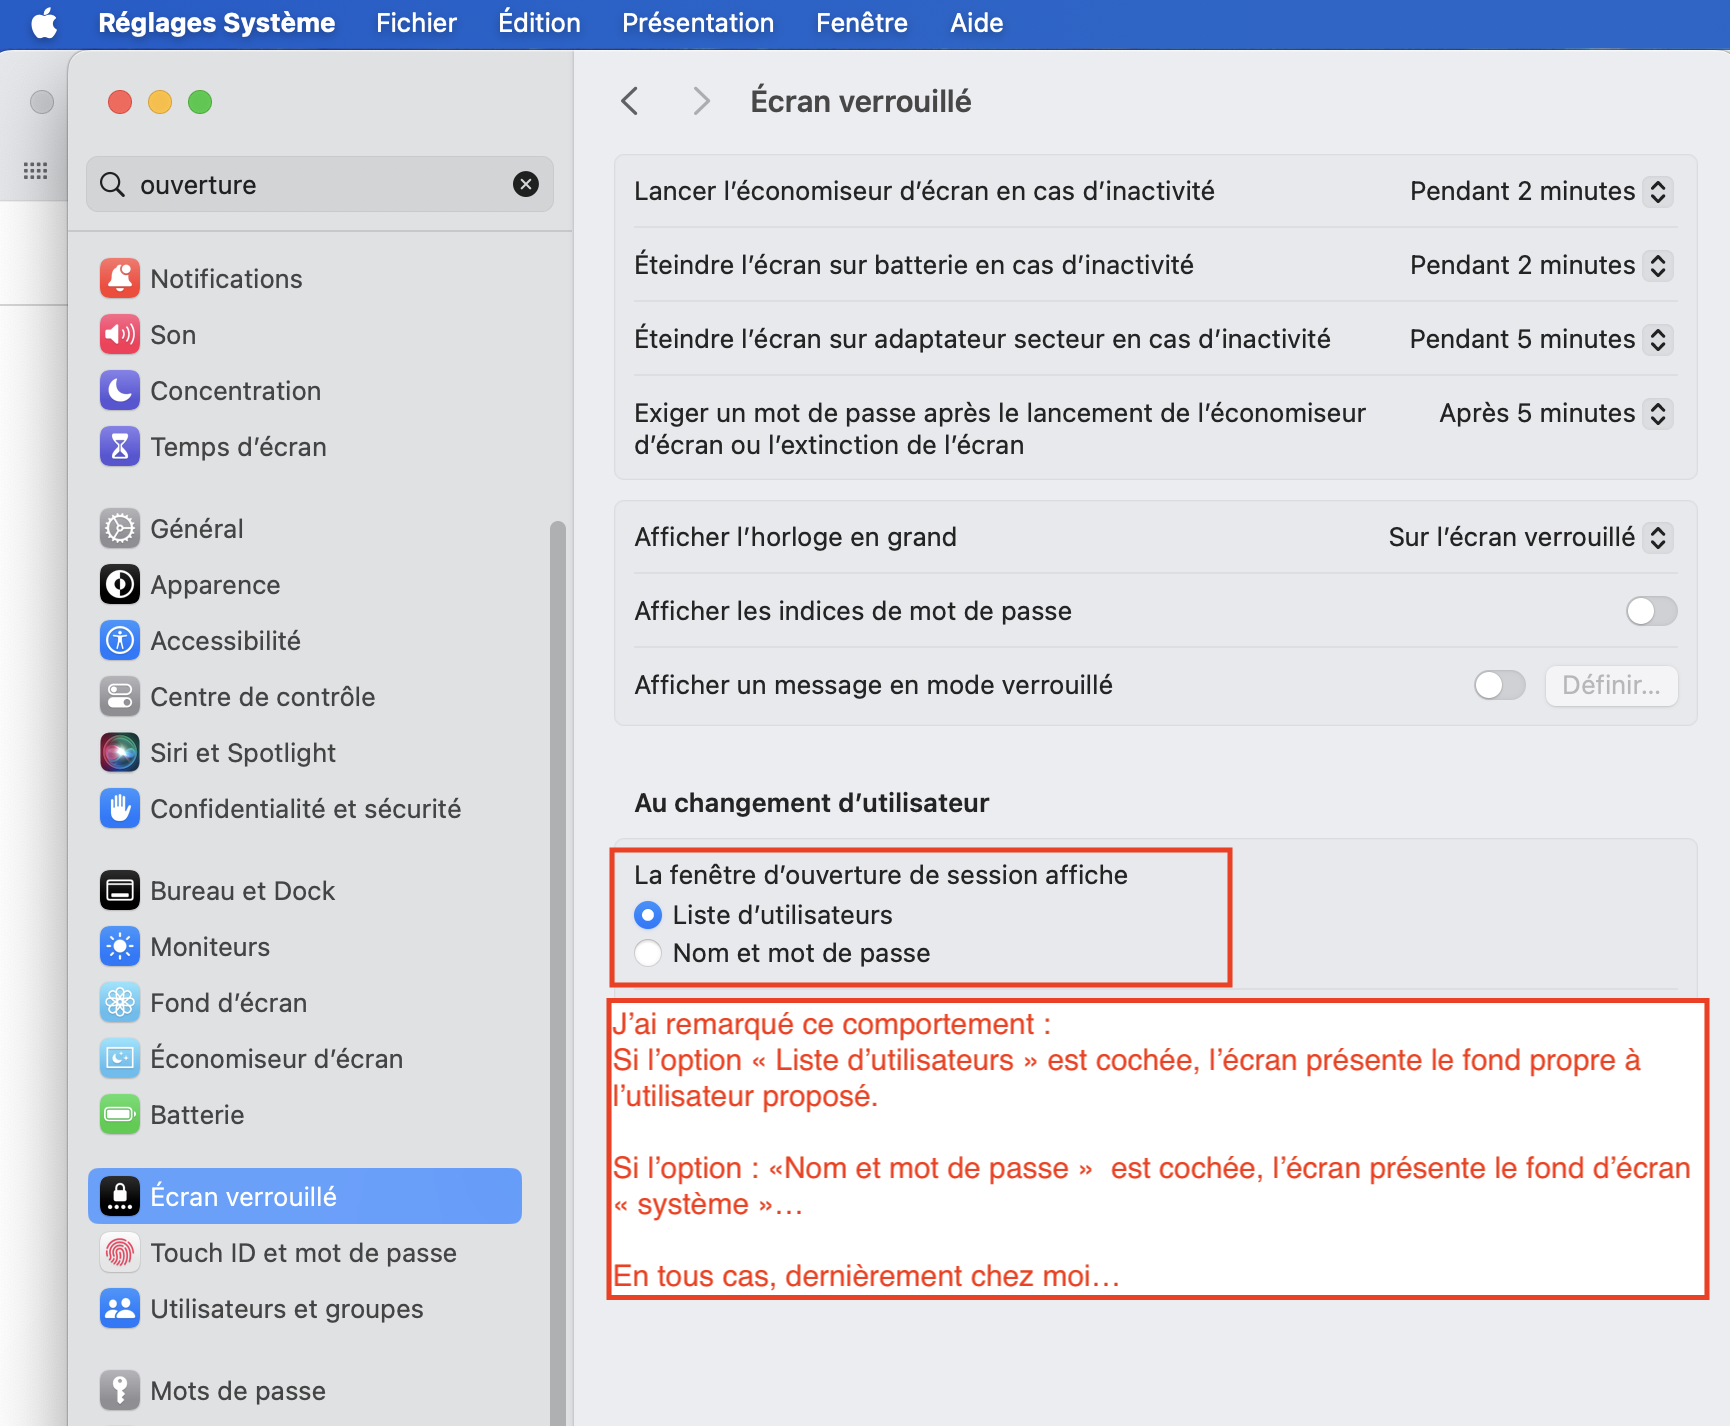Click the Confidentialité et sécurité hand icon
Viewport: 1730px width, 1426px height.
point(120,808)
